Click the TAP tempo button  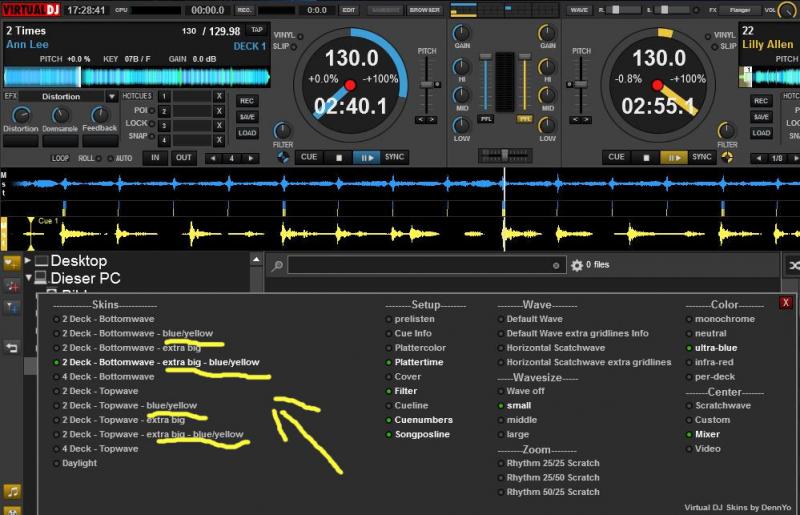(x=257, y=30)
